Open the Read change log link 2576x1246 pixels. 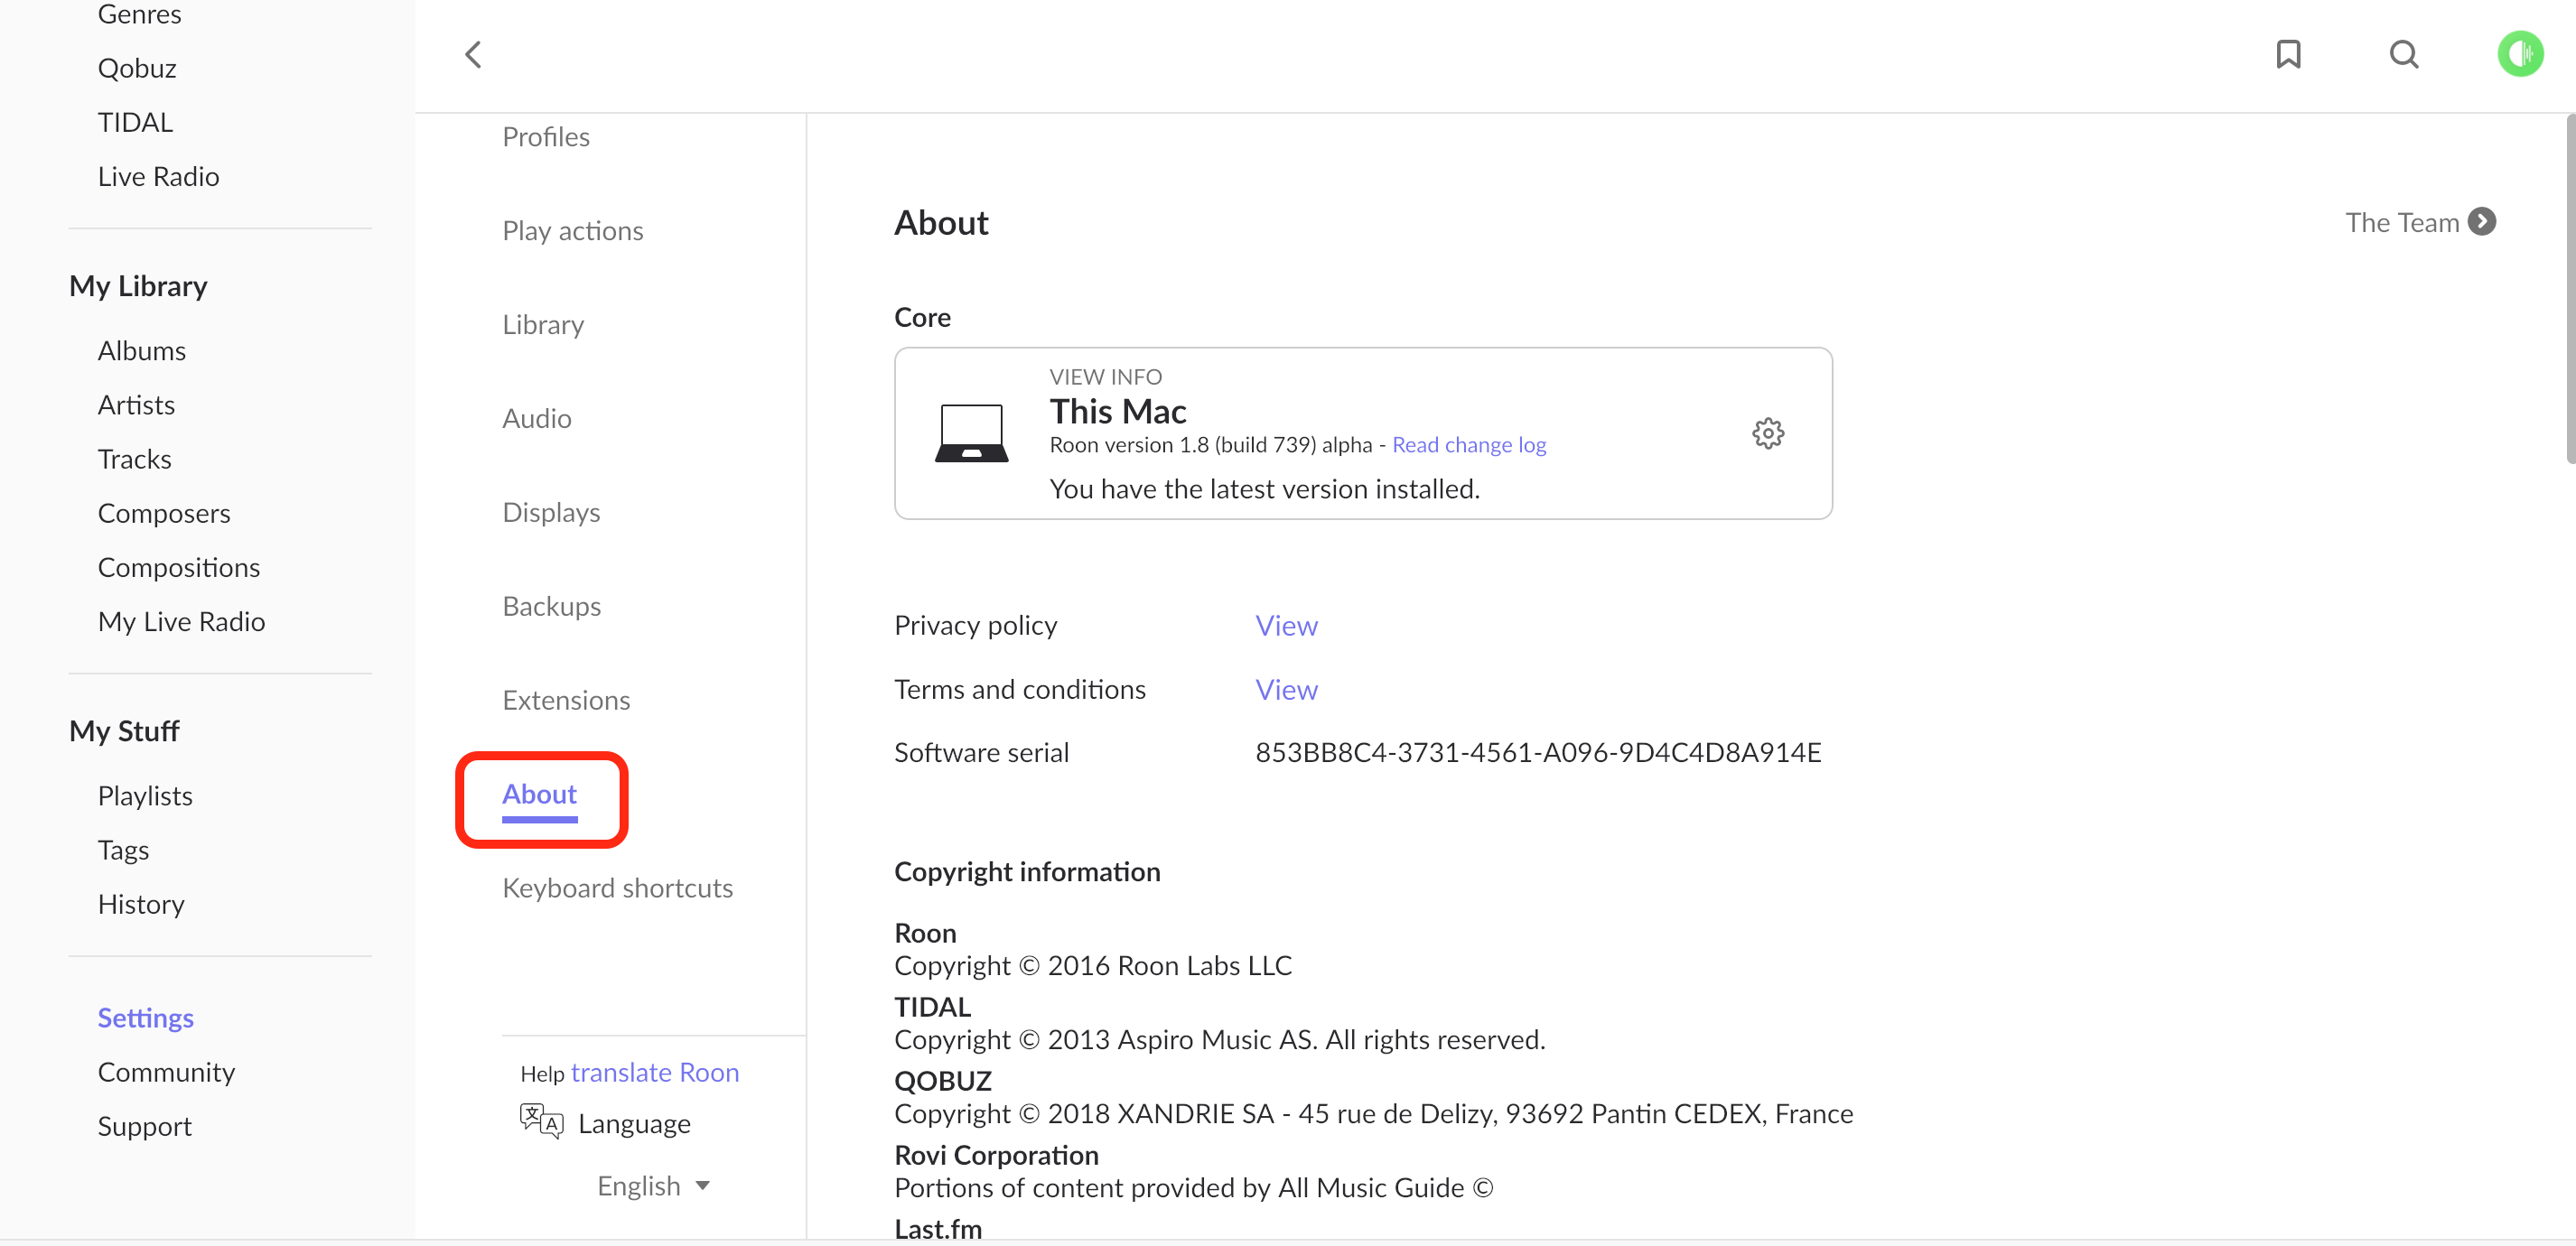pos(1469,445)
